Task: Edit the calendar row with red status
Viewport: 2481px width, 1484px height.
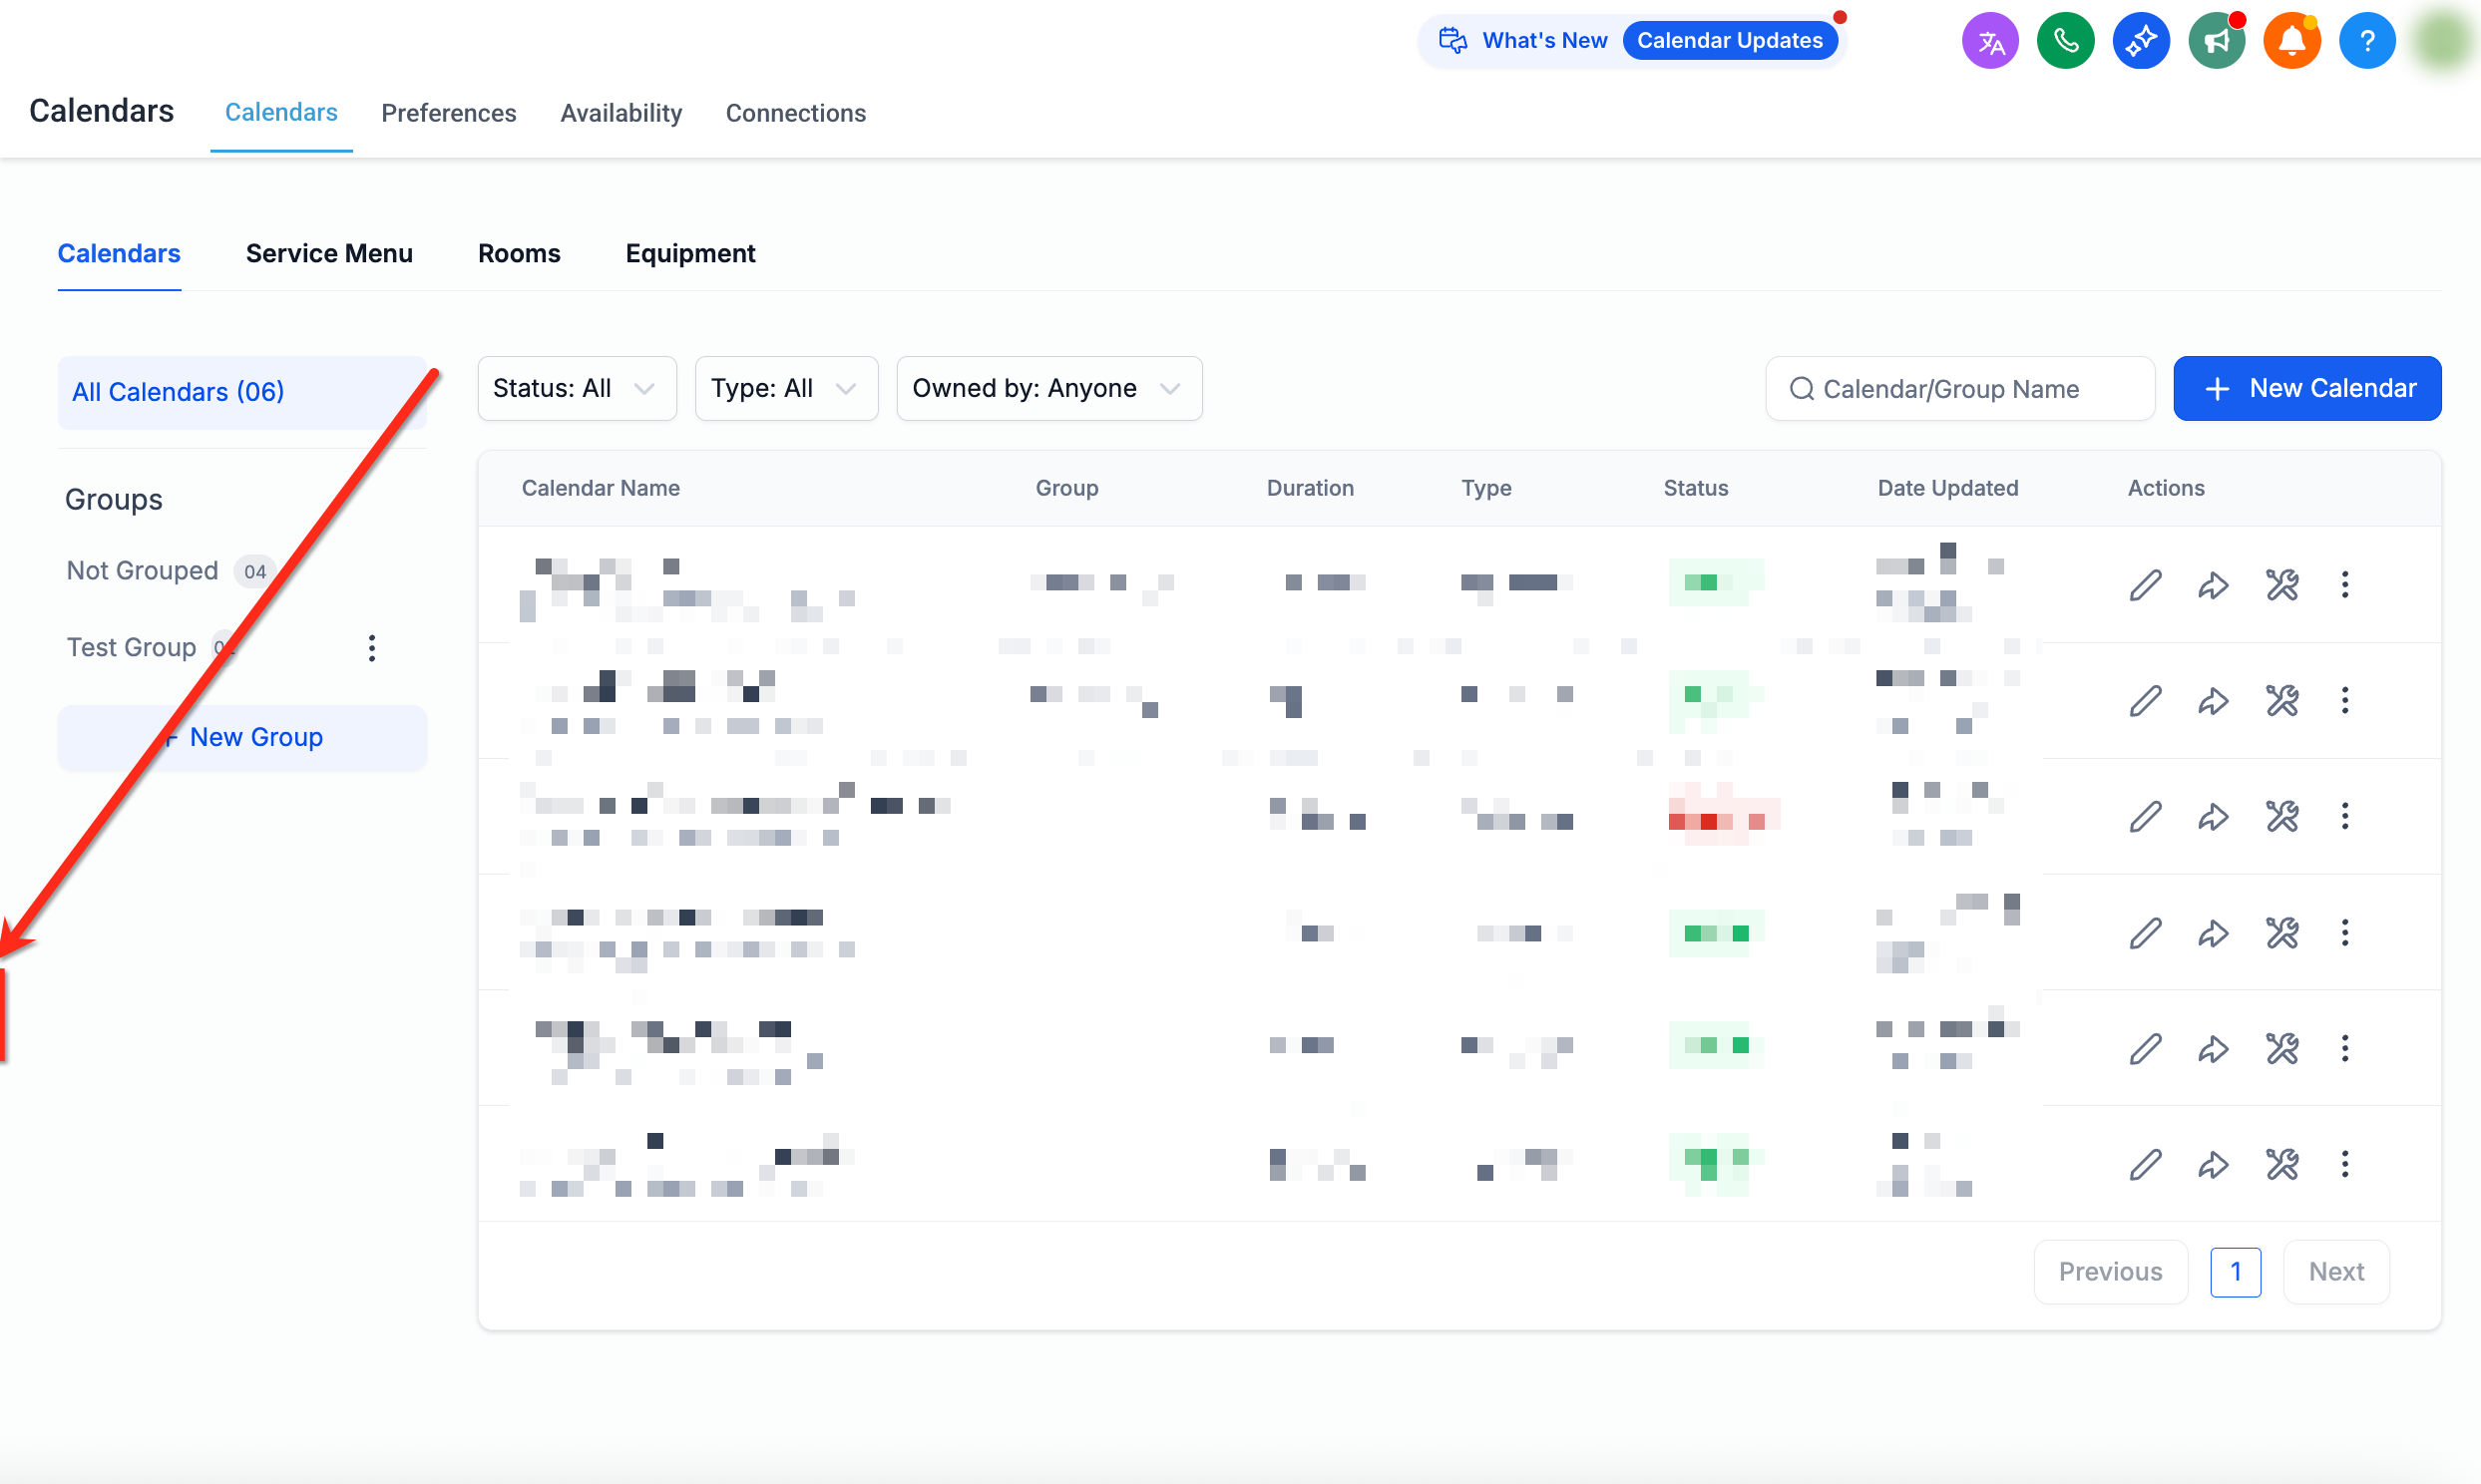Action: tap(2145, 817)
